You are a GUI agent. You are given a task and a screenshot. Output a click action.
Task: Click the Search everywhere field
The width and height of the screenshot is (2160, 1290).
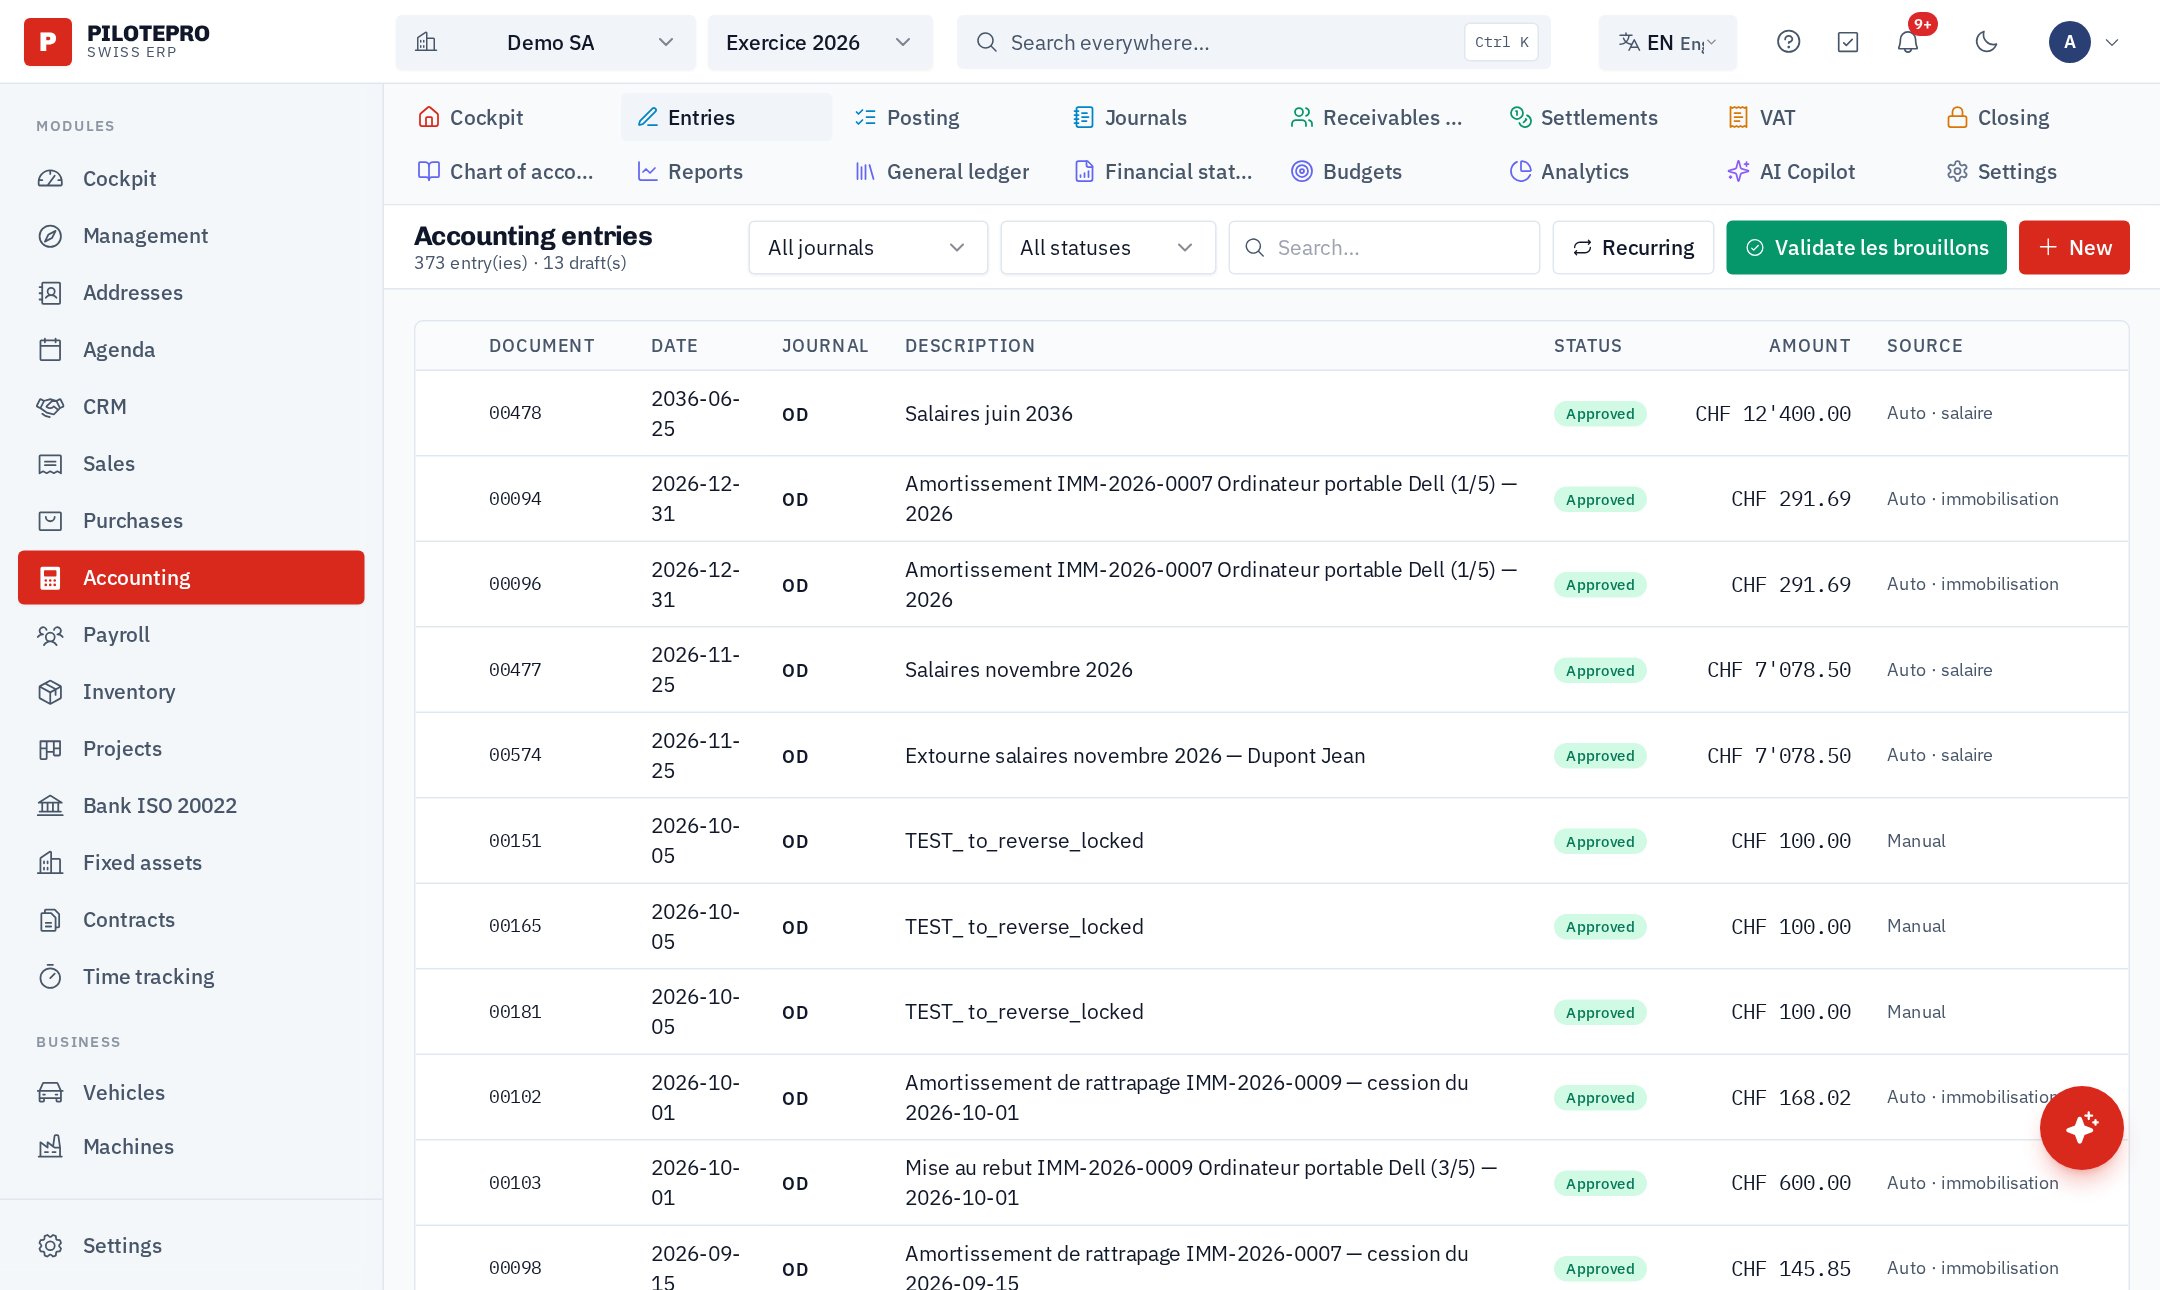[1253, 42]
